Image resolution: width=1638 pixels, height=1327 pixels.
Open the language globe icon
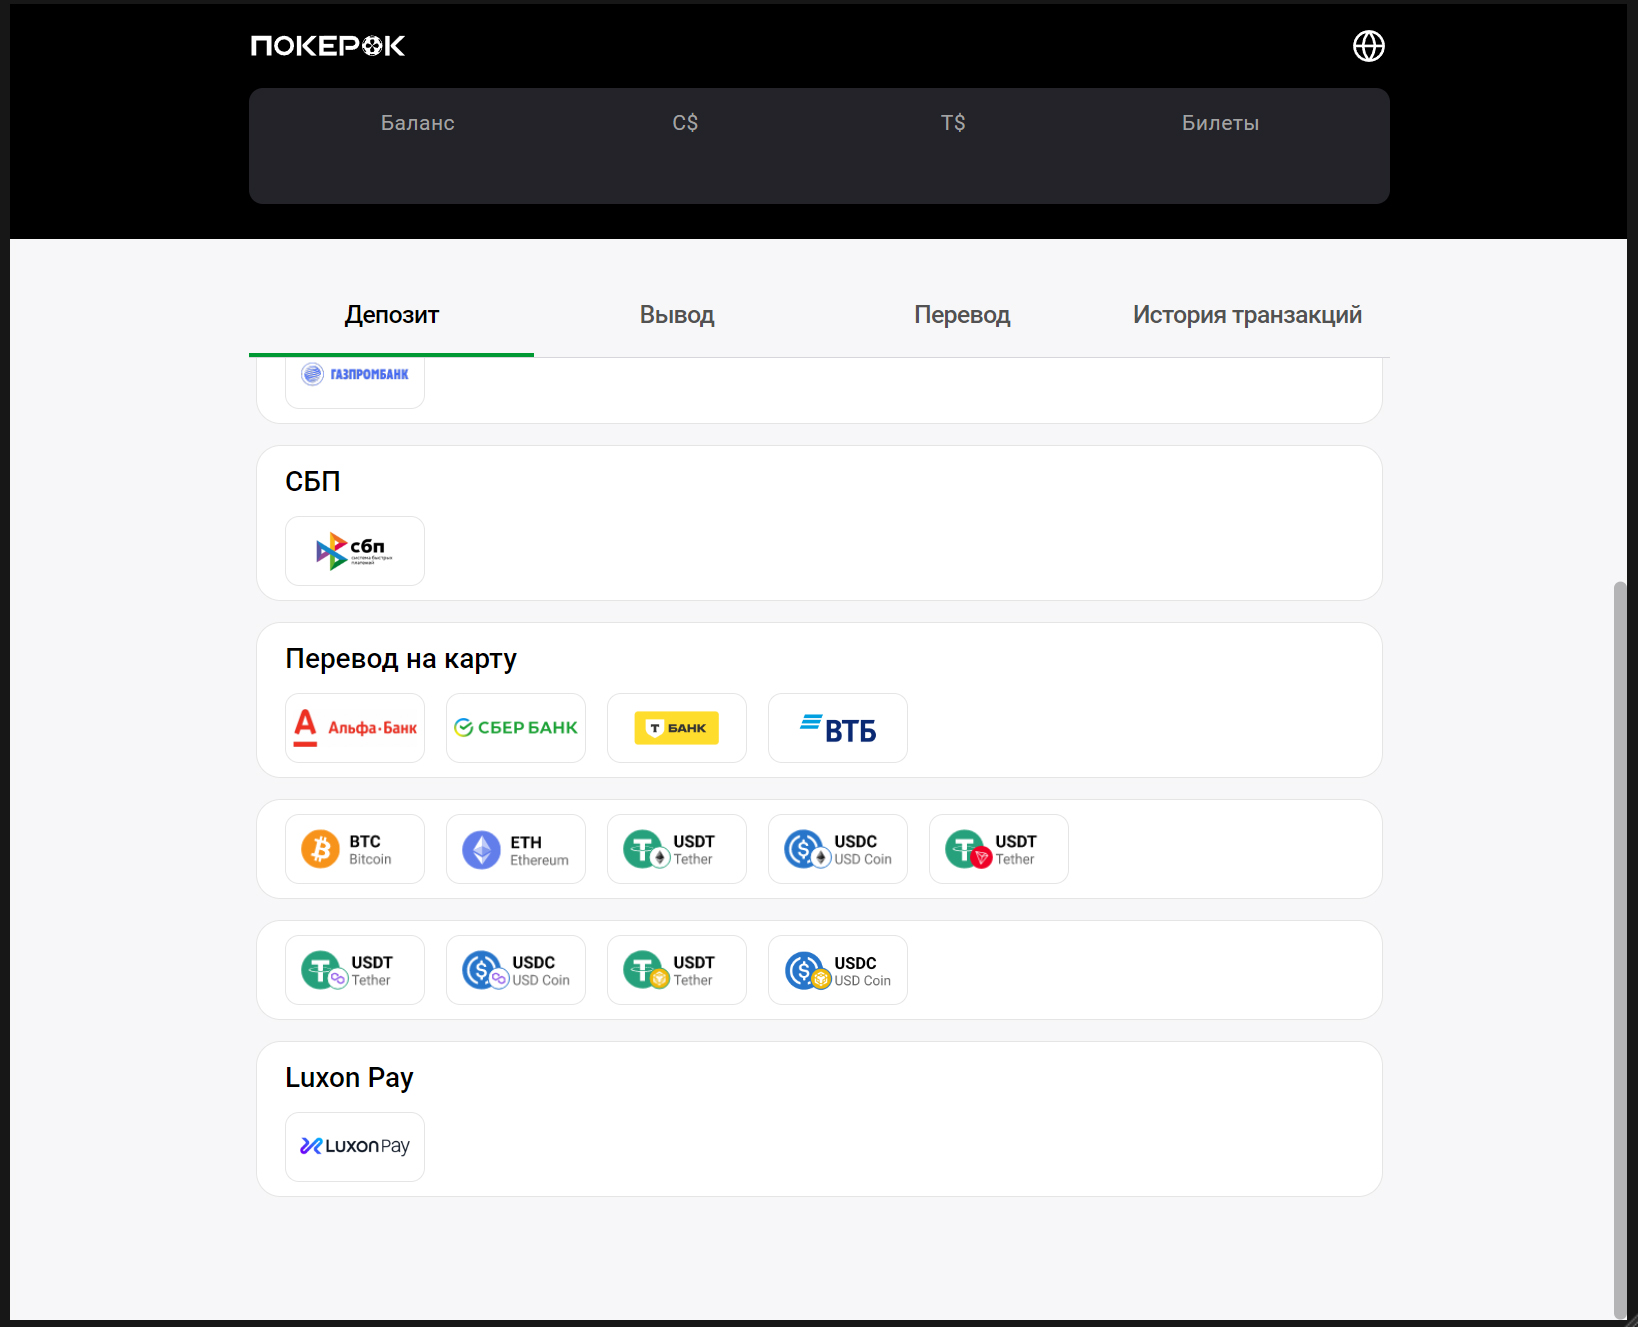pos(1368,46)
